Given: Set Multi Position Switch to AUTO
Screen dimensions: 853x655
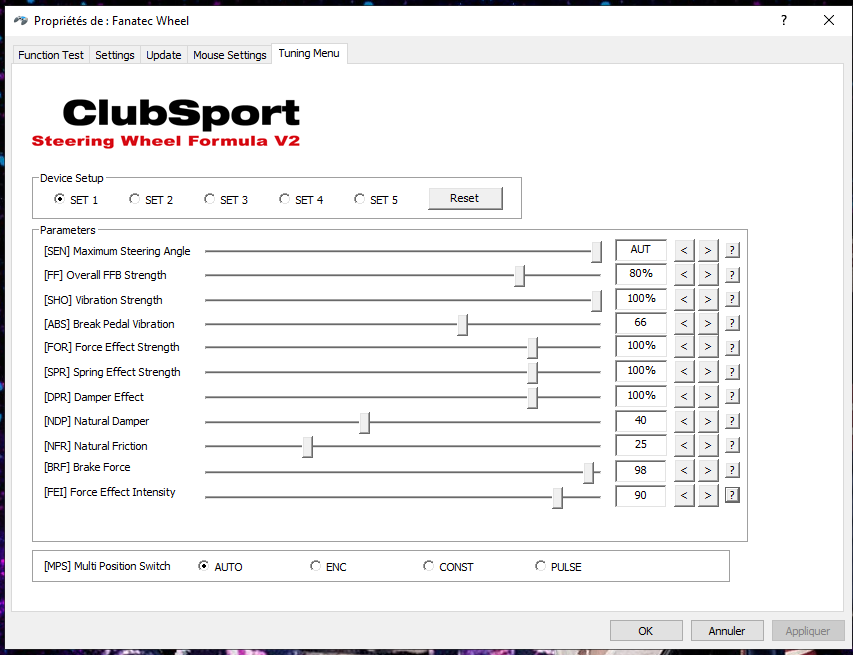Looking at the screenshot, I should click(220, 566).
